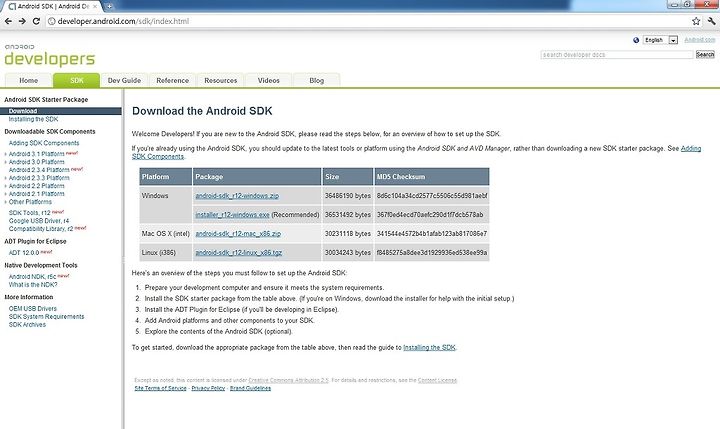Expand the Android 2.2 Platform entry
This screenshot has width=720, height=429.
6,186
